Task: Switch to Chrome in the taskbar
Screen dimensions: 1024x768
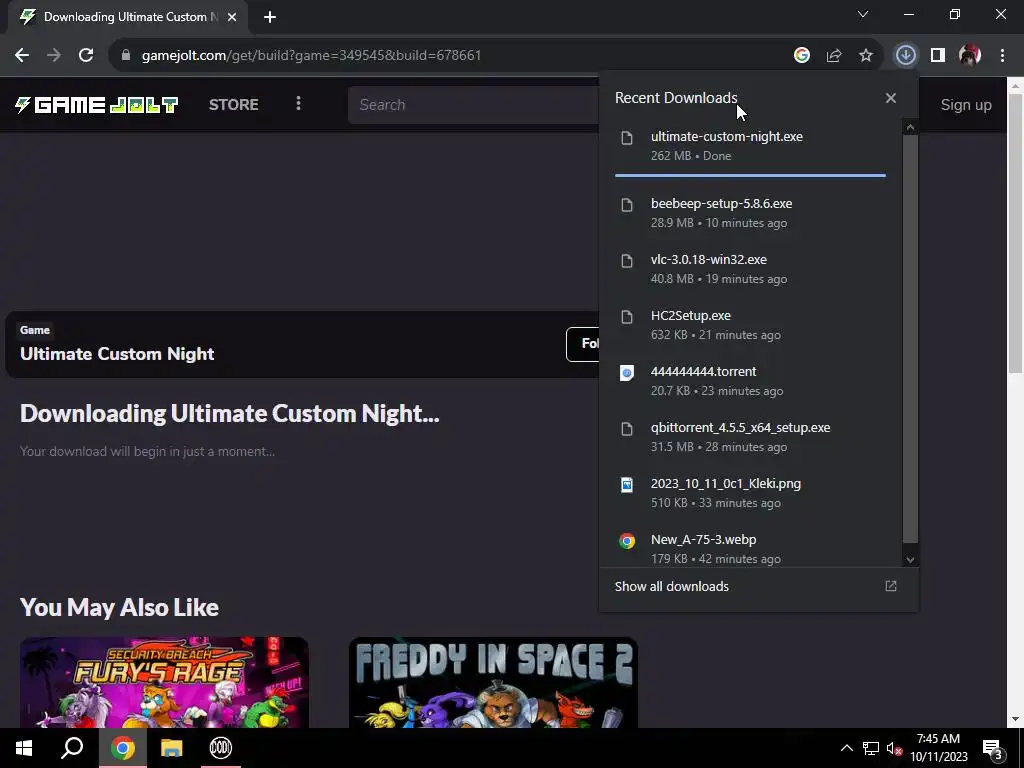Action: pos(122,748)
